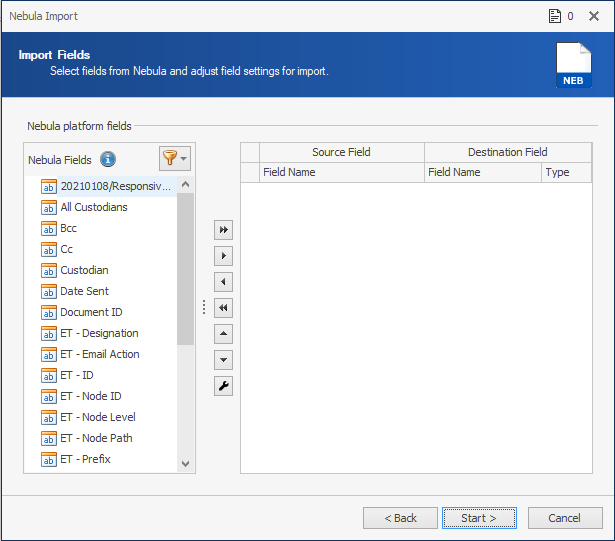The image size is (615, 541).
Task: Select the Document ID field
Action: point(91,312)
